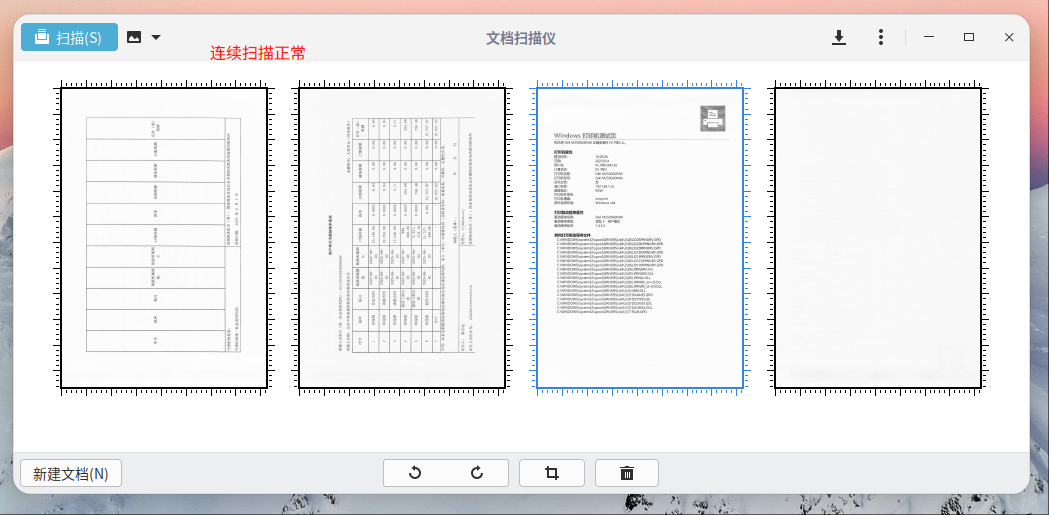
Task: Open the three-dot menu
Action: point(880,37)
